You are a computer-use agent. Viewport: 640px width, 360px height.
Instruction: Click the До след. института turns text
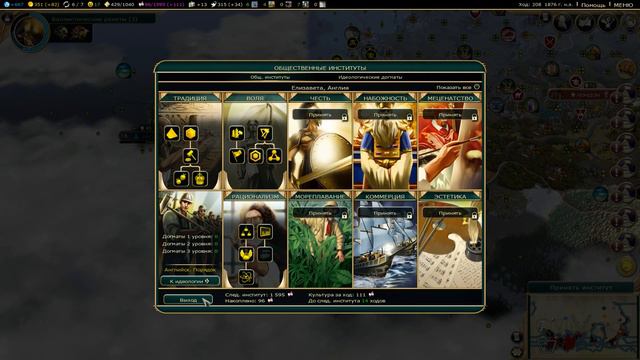(x=347, y=301)
